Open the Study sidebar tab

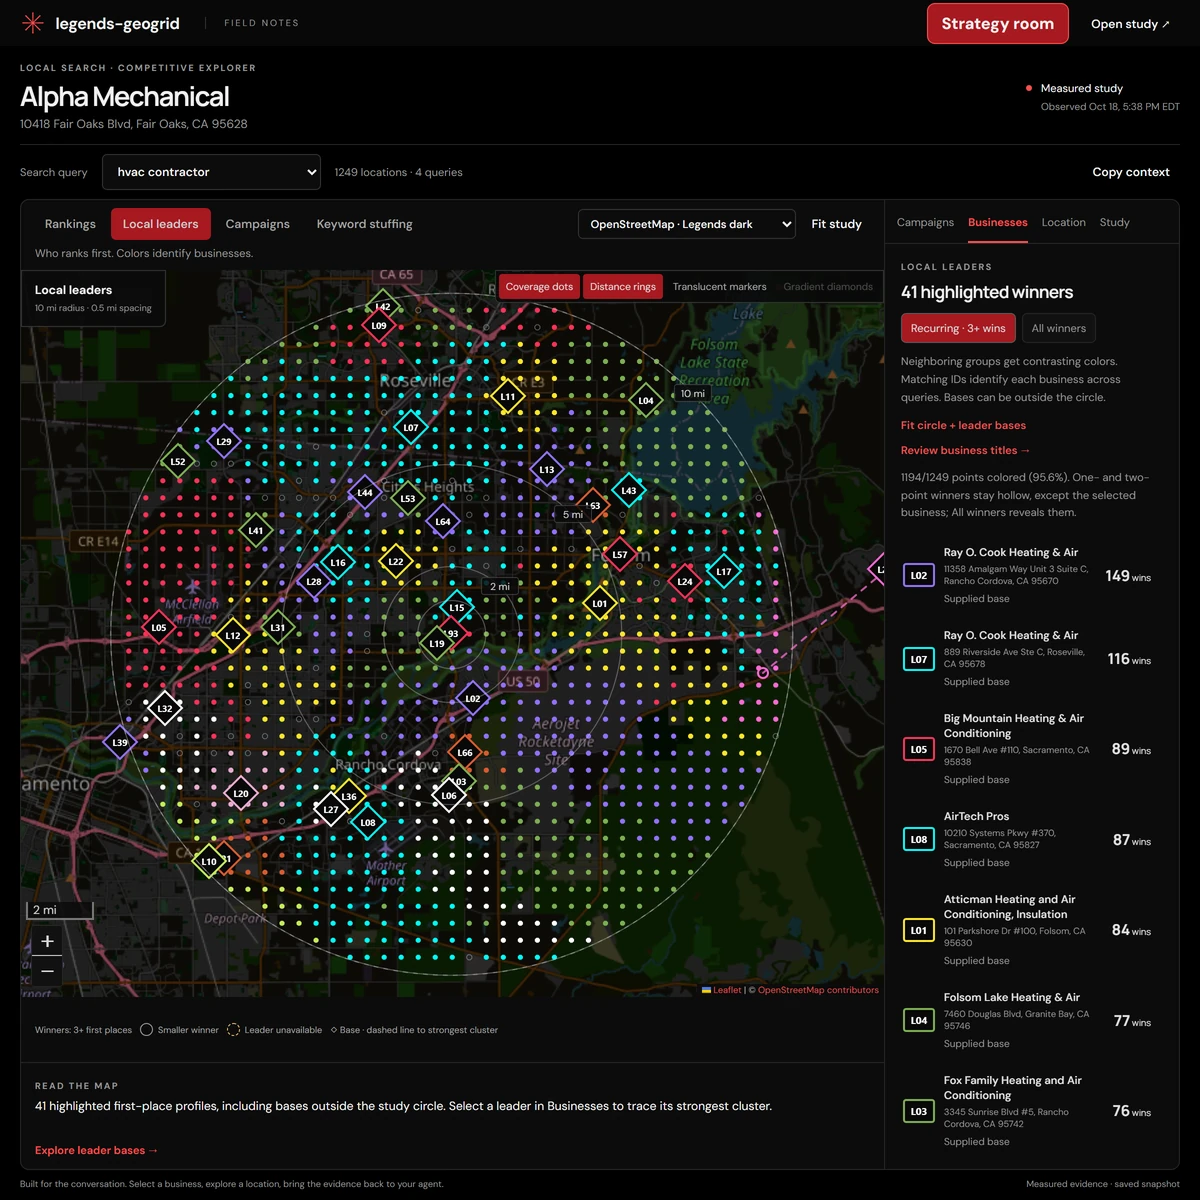pos(1114,222)
